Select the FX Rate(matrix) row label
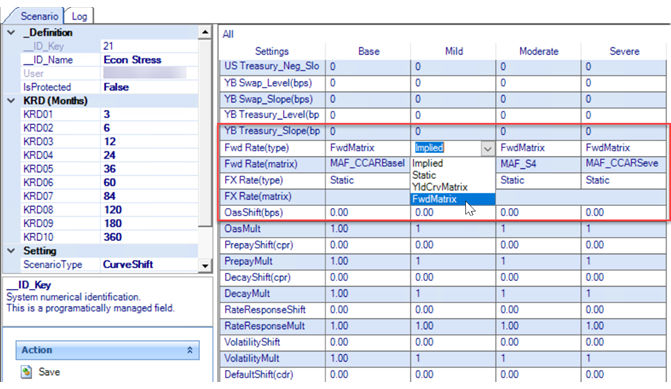This screenshot has height=389, width=671. [x=258, y=196]
